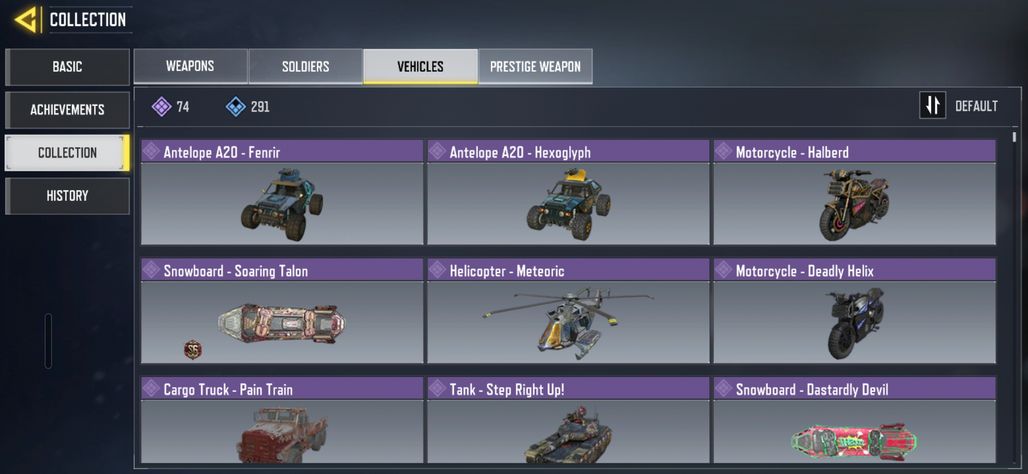
Task: Go to the Achievements section
Action: pyautogui.click(x=67, y=109)
